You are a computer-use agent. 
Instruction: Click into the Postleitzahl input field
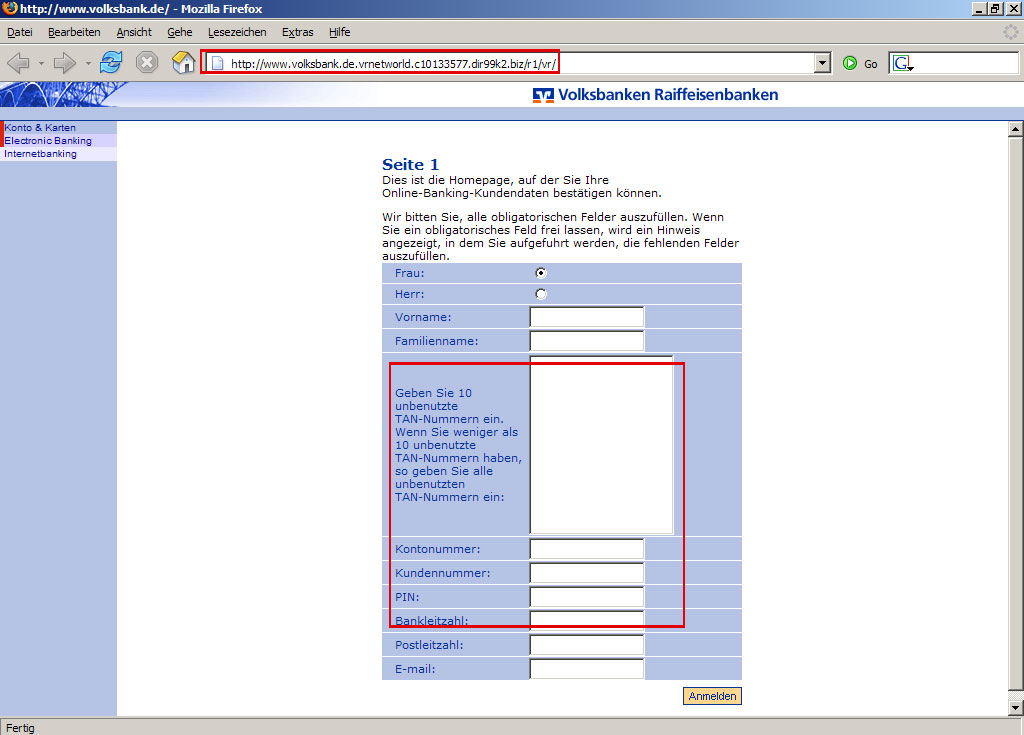[x=586, y=645]
